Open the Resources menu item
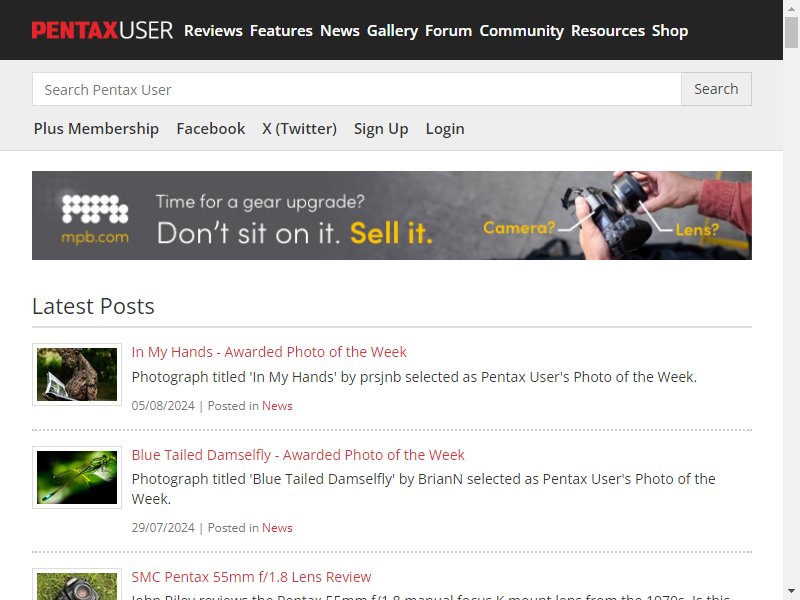The image size is (800, 600). pos(608,31)
